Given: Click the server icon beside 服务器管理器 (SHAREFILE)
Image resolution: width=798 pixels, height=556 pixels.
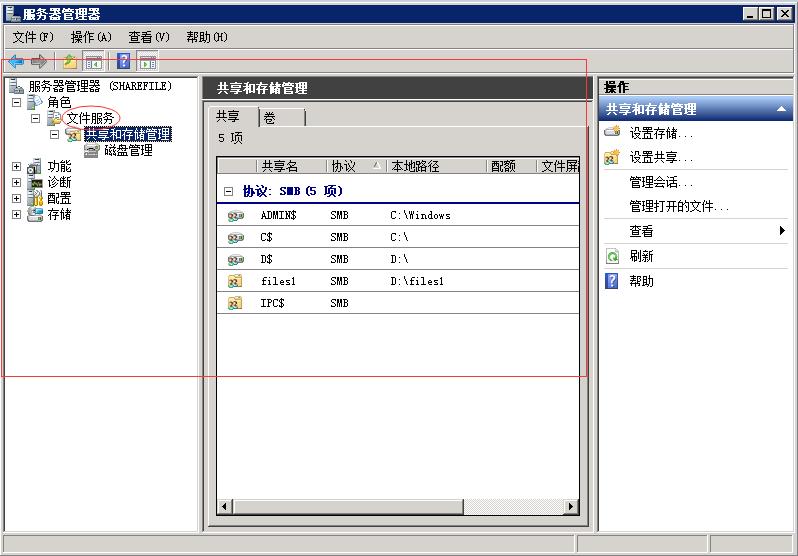Looking at the screenshot, I should 16,86.
